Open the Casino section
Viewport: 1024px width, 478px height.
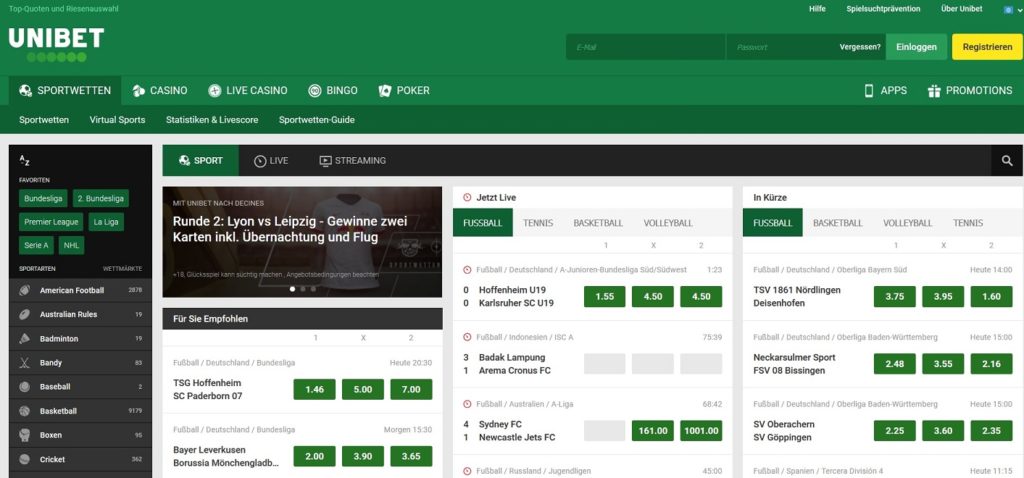[x=159, y=91]
